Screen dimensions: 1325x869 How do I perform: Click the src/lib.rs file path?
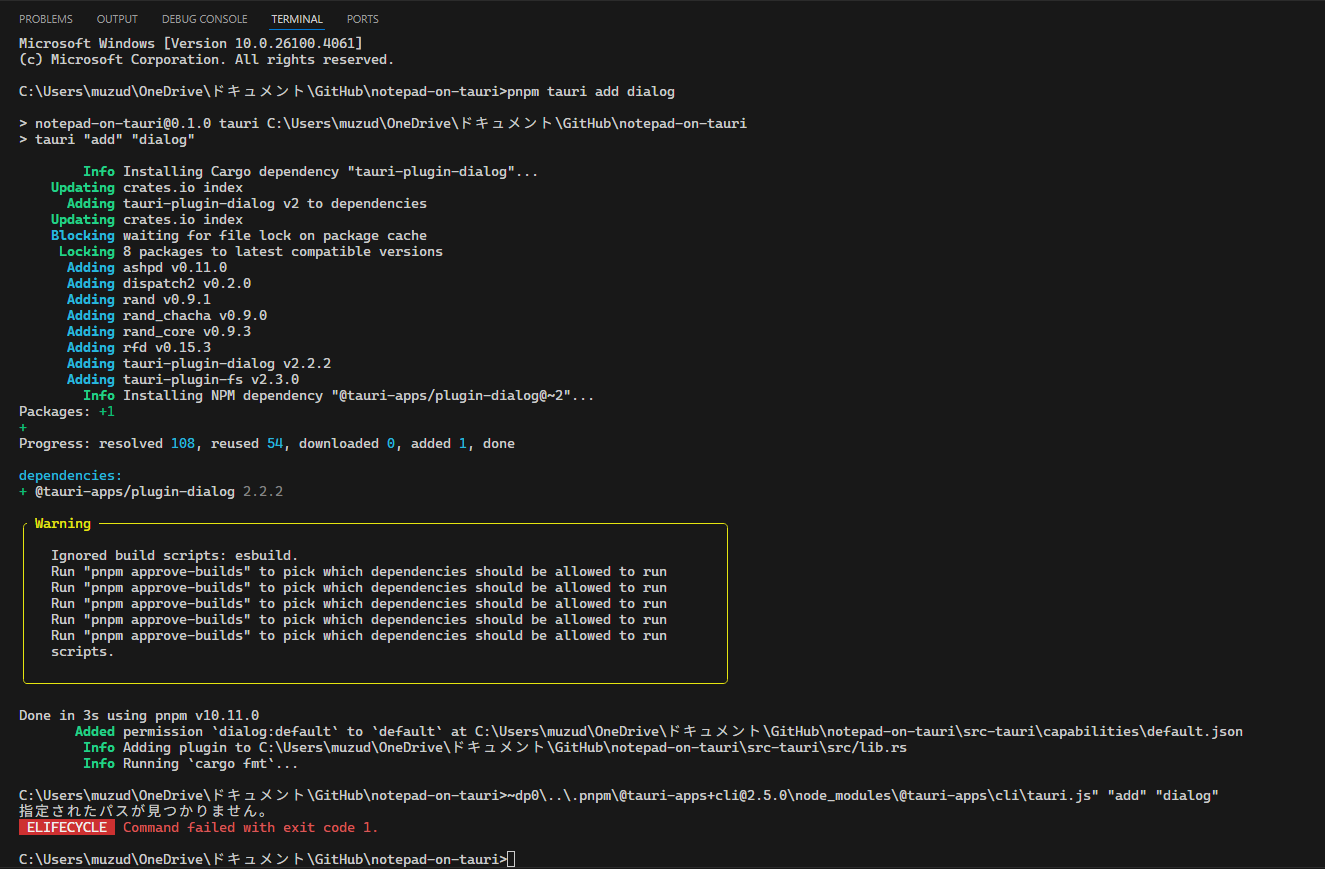coord(583,748)
